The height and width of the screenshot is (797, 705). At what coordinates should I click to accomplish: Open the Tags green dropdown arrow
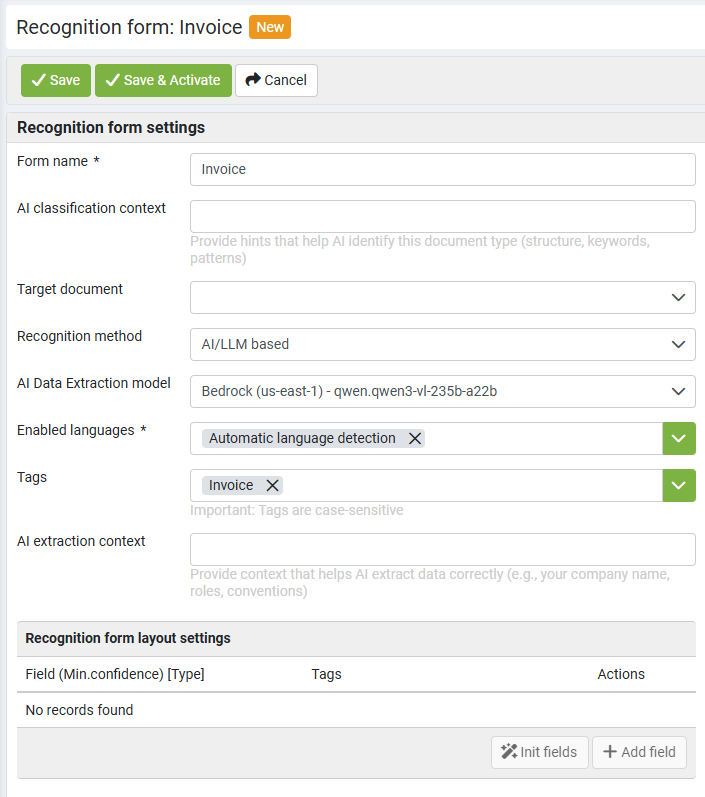tap(679, 485)
